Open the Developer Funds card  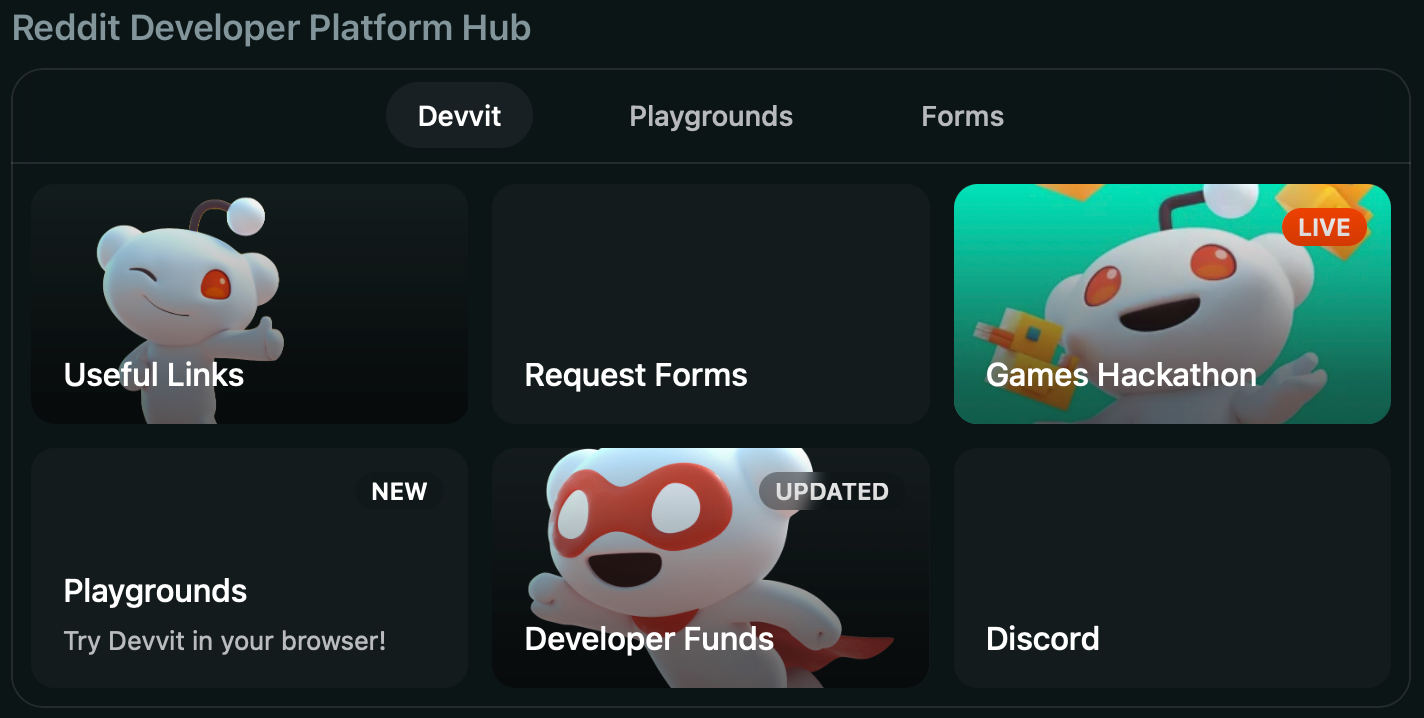click(711, 568)
